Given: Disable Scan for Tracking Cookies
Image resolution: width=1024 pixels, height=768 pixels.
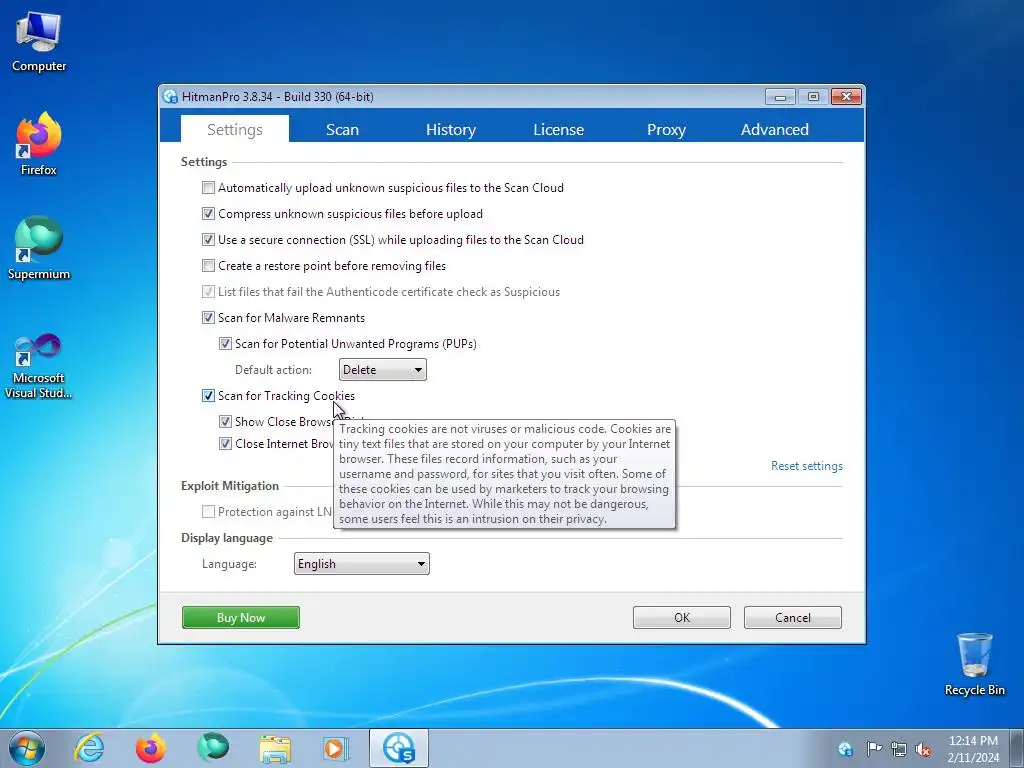Looking at the screenshot, I should [208, 396].
